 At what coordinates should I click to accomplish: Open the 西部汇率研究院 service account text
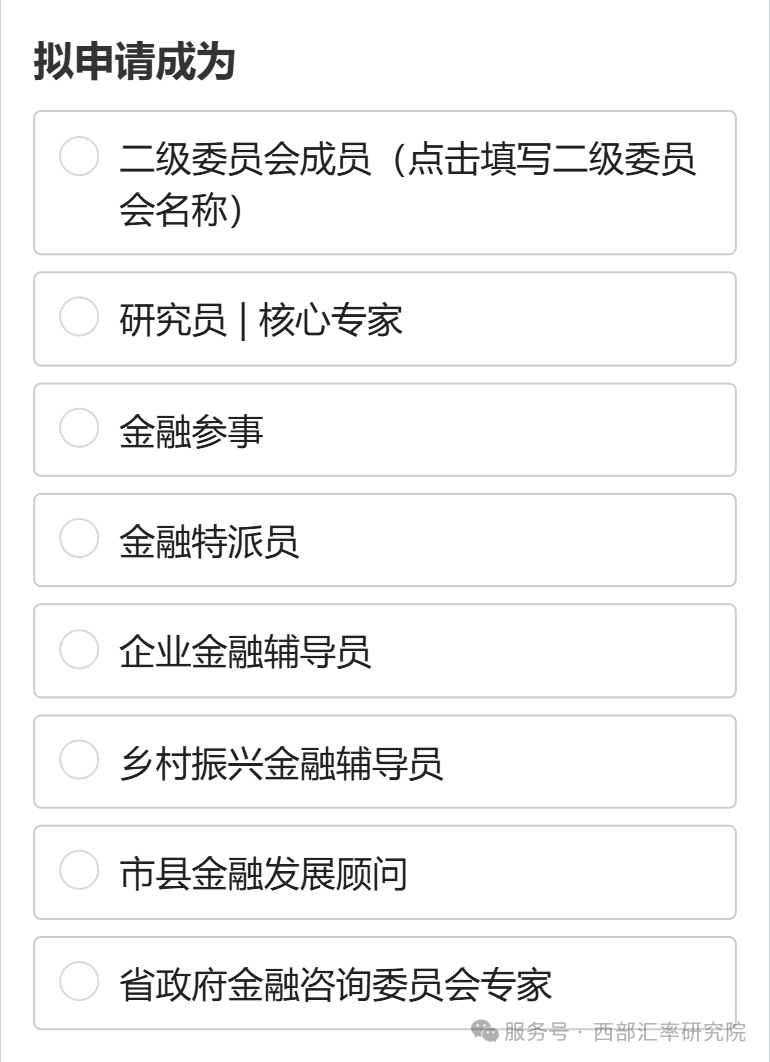tap(670, 1032)
